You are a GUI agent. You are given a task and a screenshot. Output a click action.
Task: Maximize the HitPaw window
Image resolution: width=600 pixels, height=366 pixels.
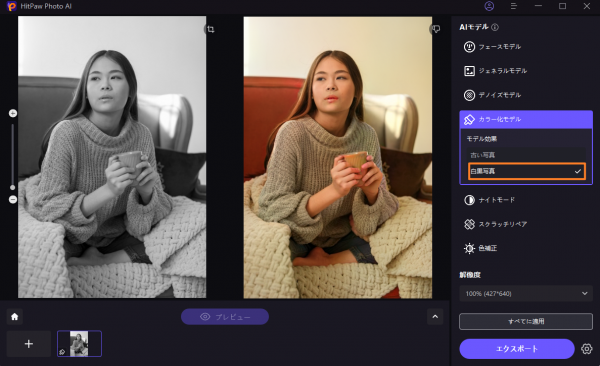click(x=562, y=6)
